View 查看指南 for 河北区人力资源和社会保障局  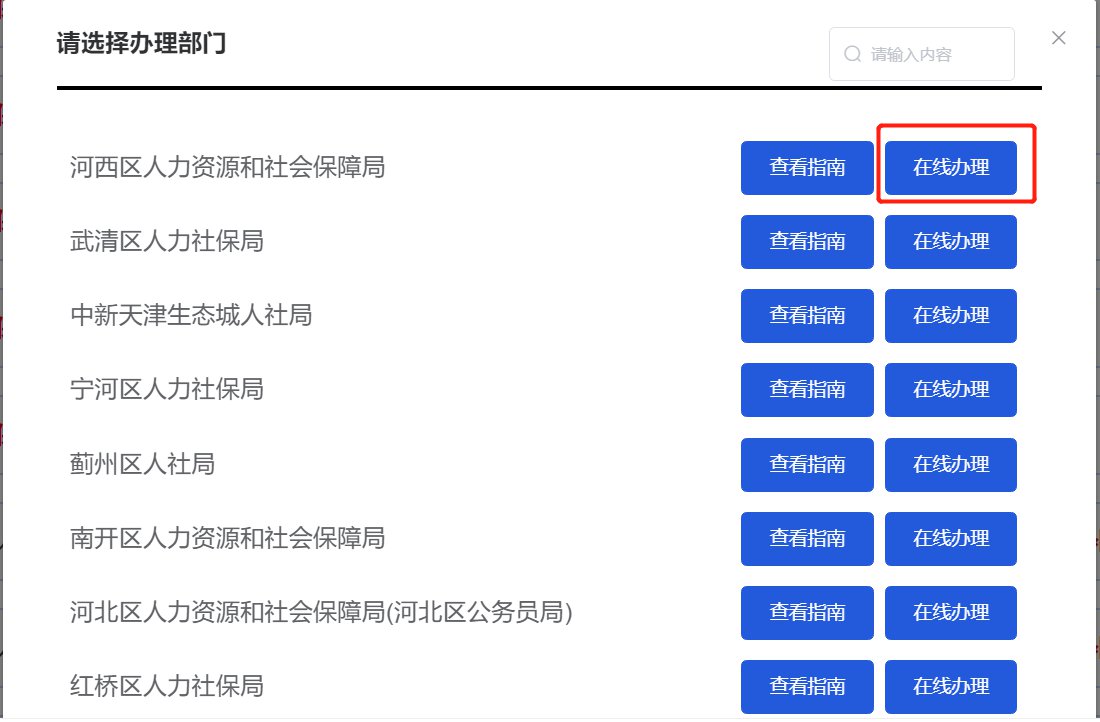click(x=807, y=612)
